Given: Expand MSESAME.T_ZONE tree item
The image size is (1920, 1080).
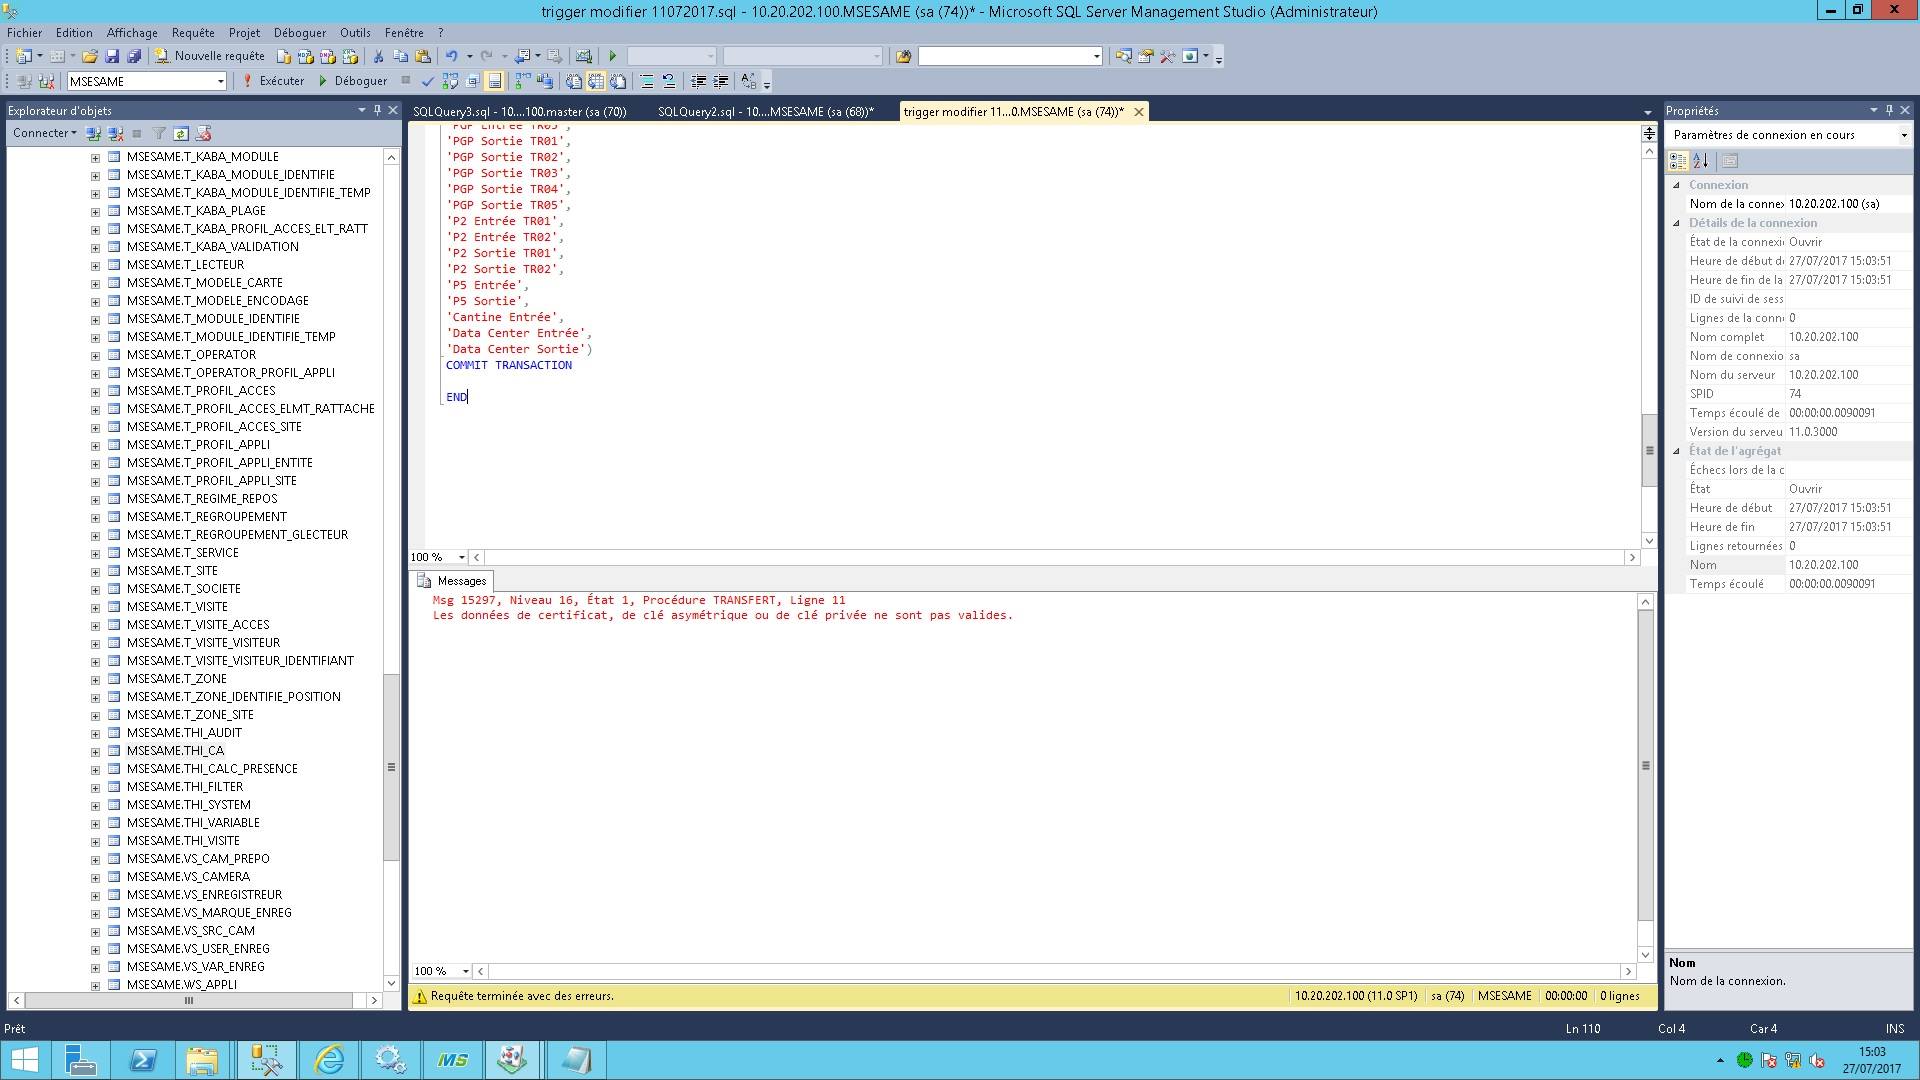Looking at the screenshot, I should pyautogui.click(x=95, y=678).
